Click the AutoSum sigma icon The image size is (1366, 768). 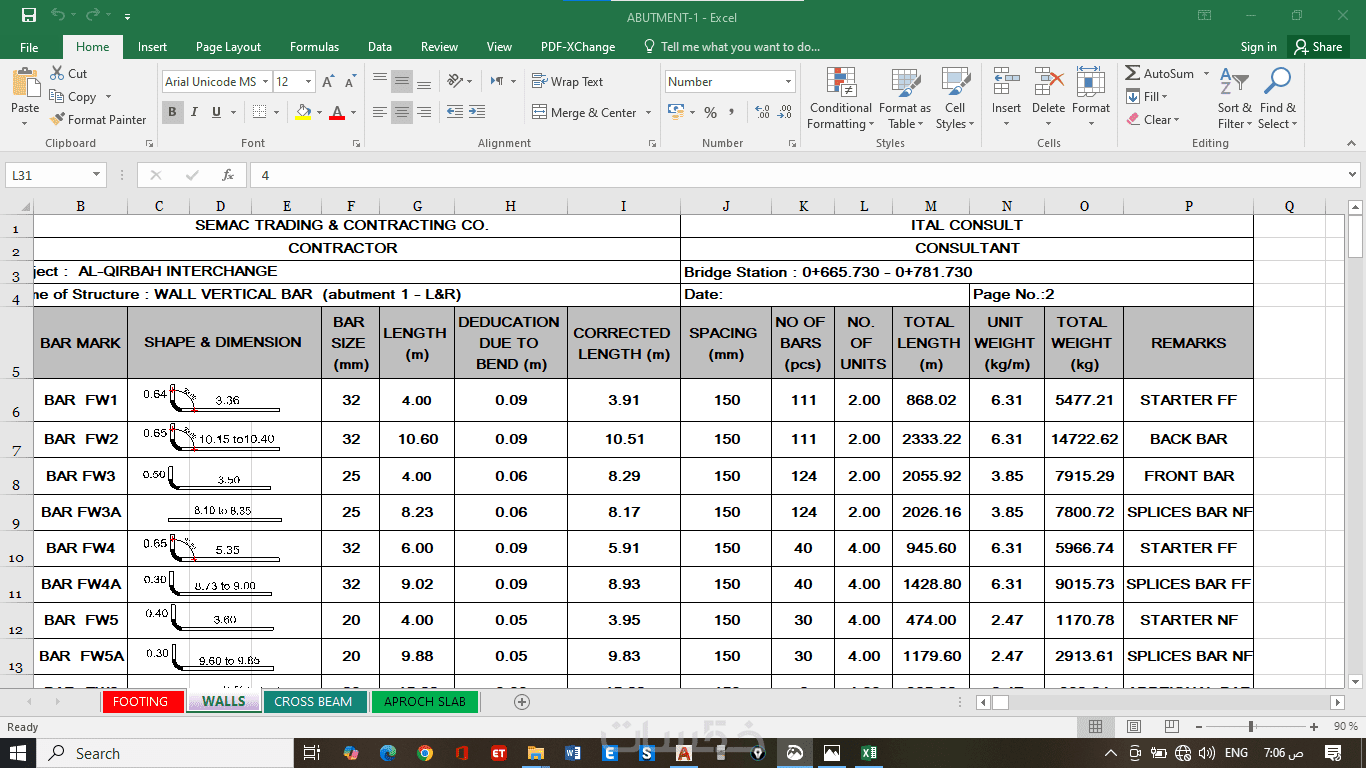1133,74
